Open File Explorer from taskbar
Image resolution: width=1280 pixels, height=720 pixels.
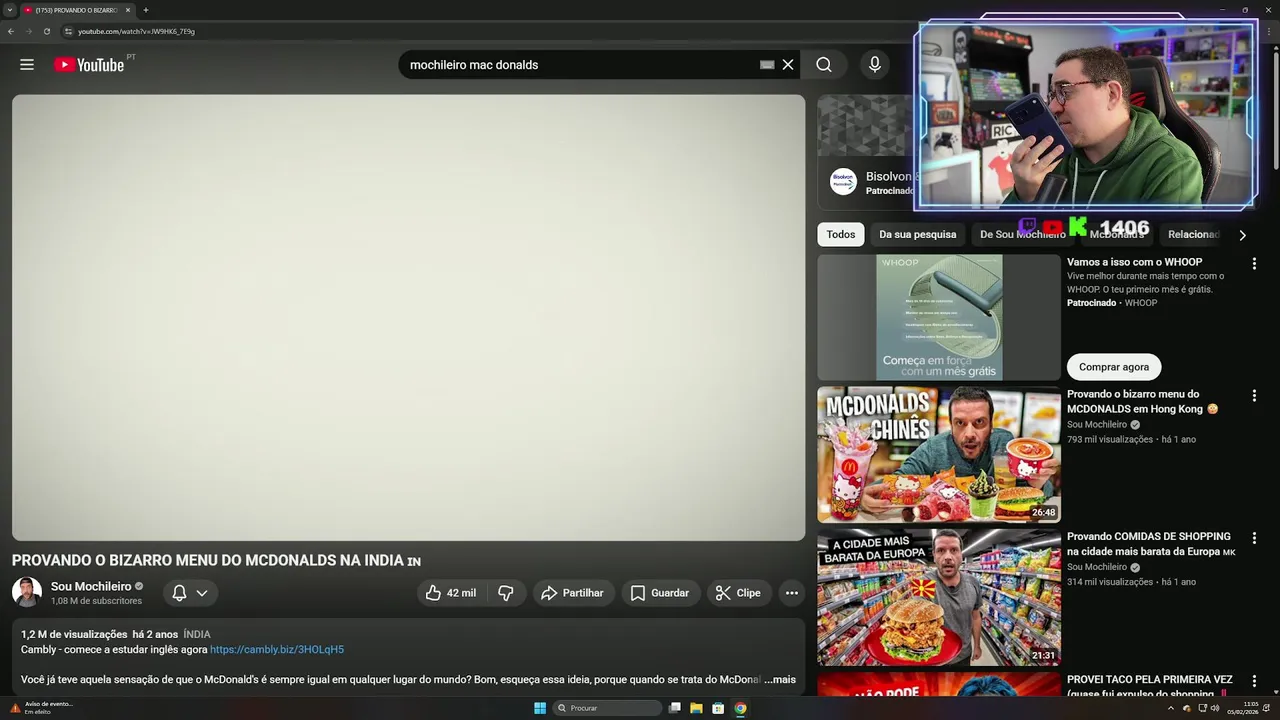(x=696, y=708)
